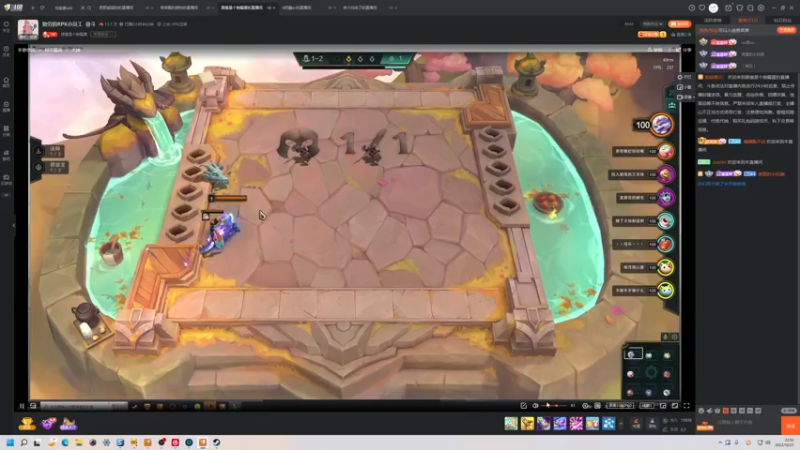Image resolution: width=800 pixels, height=450 pixels.
Task: Open the edit danmaku style icon
Action: coord(523,406)
